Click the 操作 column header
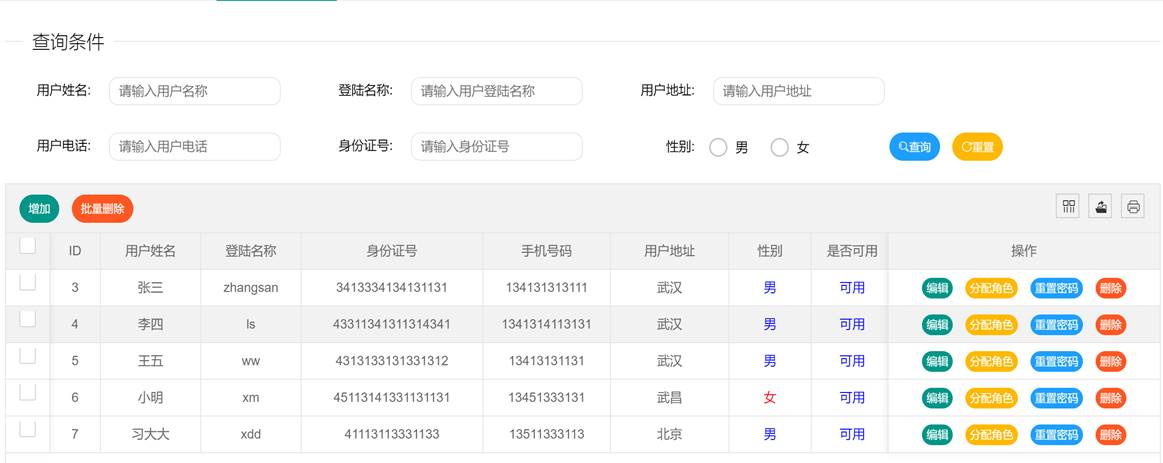1163x463 pixels. [x=1024, y=251]
